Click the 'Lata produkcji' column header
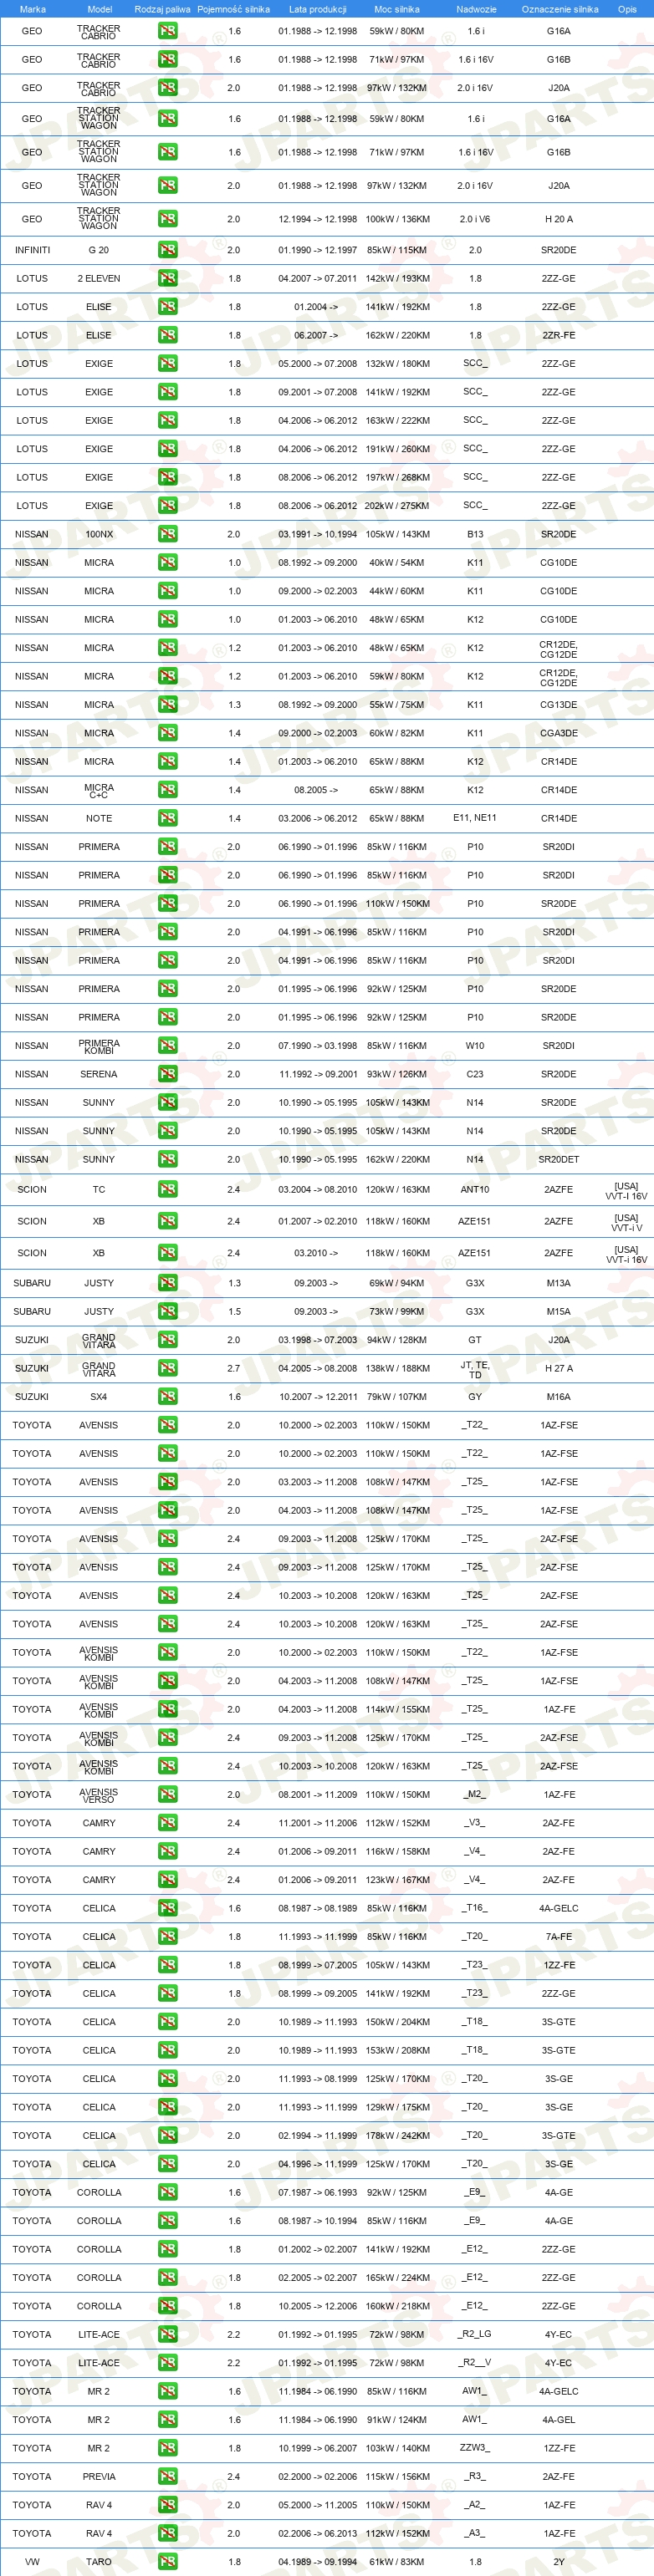This screenshot has height=2576, width=654. pyautogui.click(x=317, y=9)
